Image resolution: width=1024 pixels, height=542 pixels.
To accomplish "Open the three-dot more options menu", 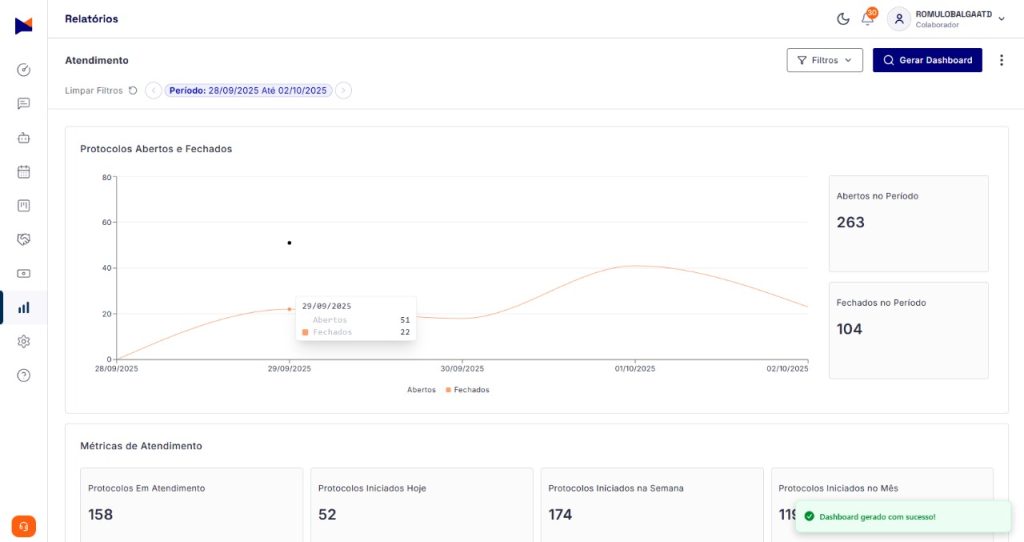I will [1001, 60].
